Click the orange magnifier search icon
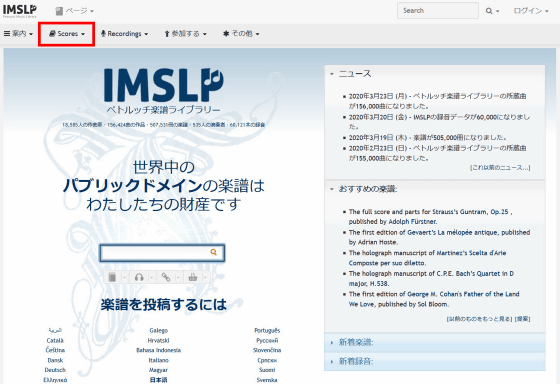The height and width of the screenshot is (384, 560). point(214,252)
